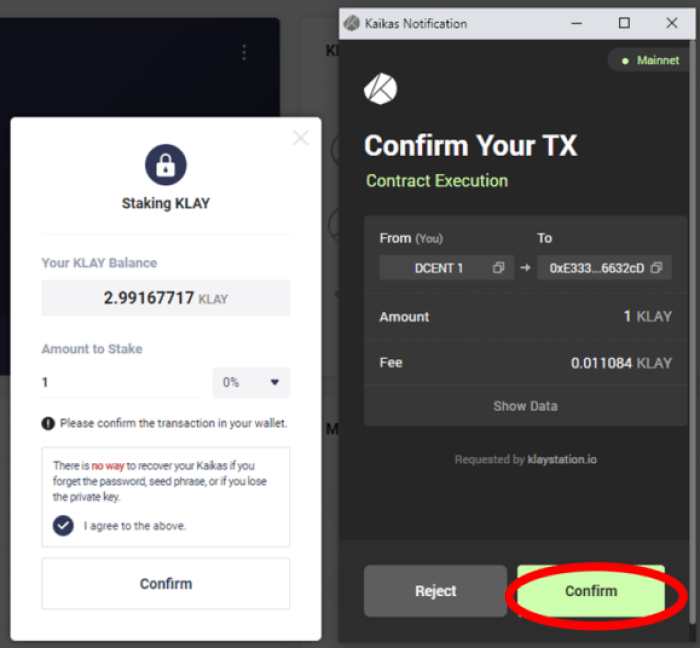Copy the DCENT 1 sender address
The height and width of the screenshot is (648, 700).
(x=498, y=268)
